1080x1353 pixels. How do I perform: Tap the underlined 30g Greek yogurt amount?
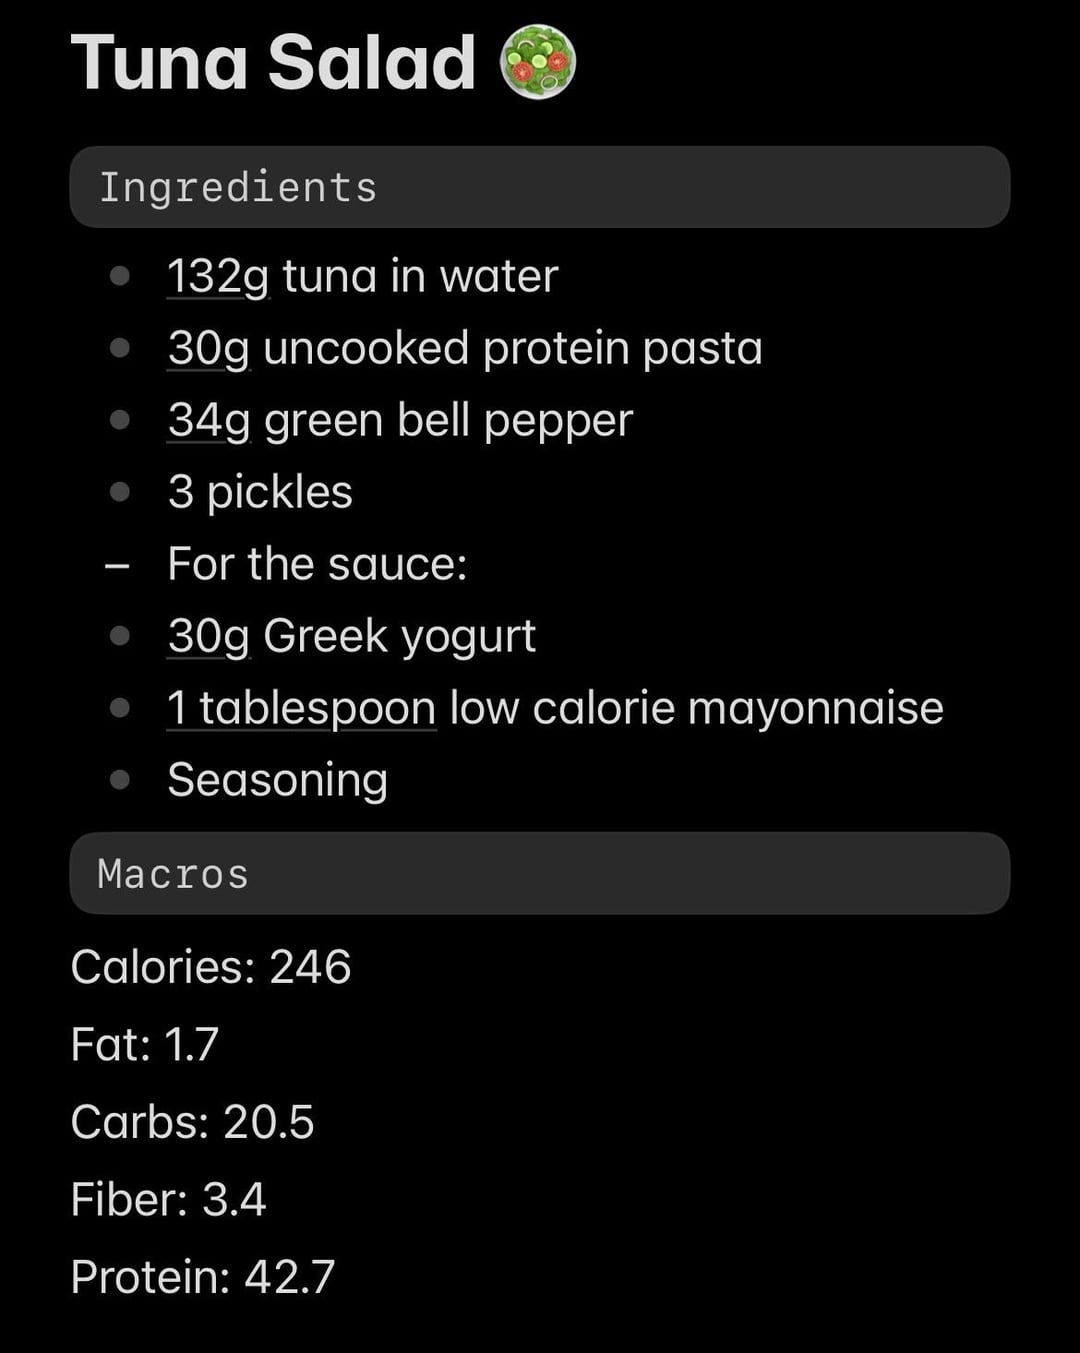point(209,636)
